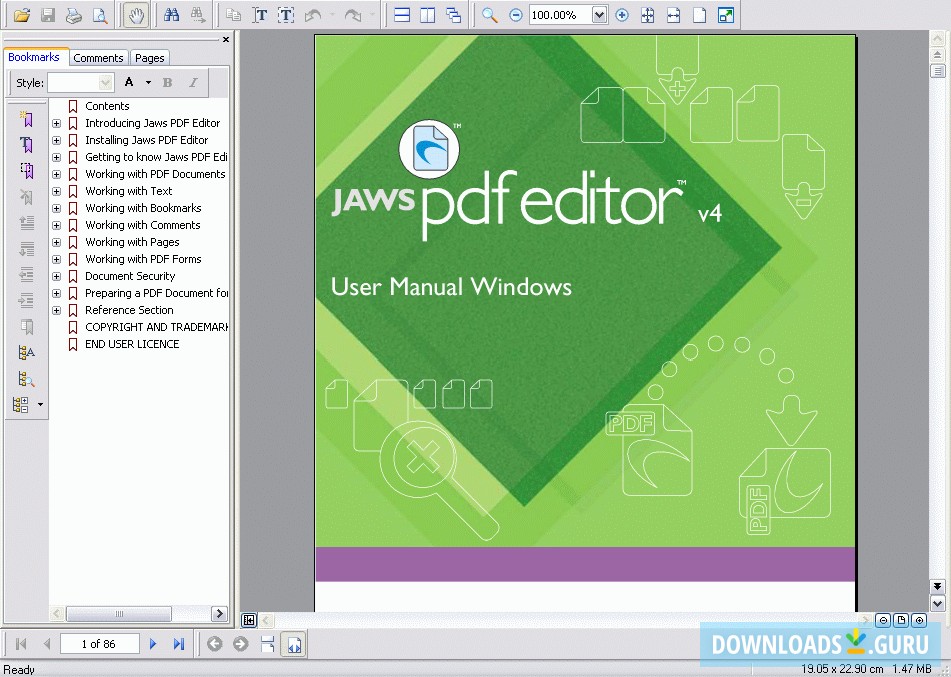Switch to the Comments tab
The height and width of the screenshot is (677, 951).
(98, 57)
